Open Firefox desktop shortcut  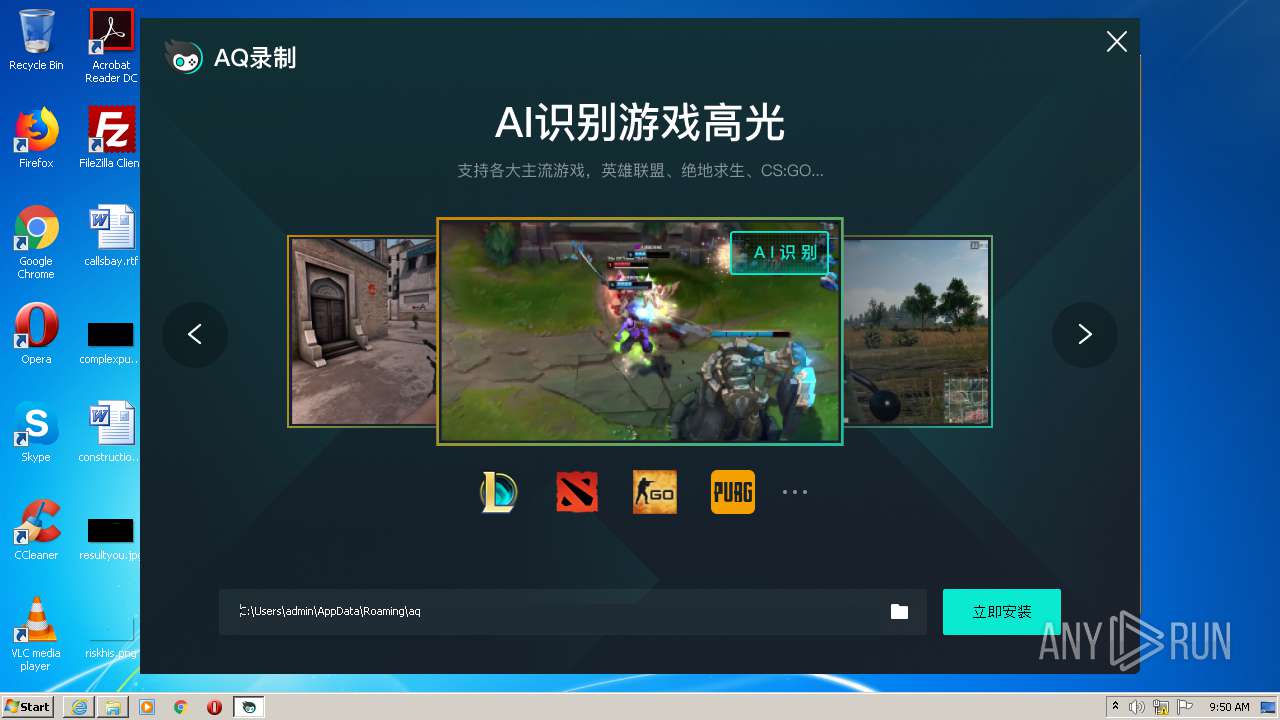(x=36, y=138)
